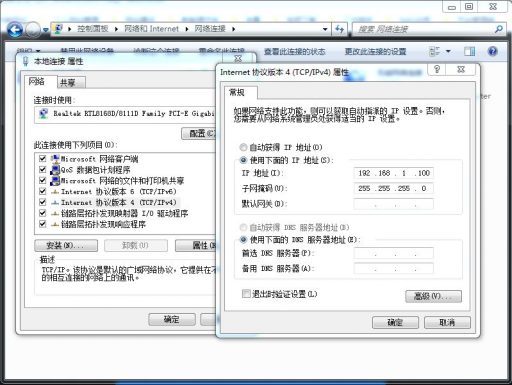Click the 首选 DNS 服务器 field
The image size is (512, 385).
coord(394,253)
